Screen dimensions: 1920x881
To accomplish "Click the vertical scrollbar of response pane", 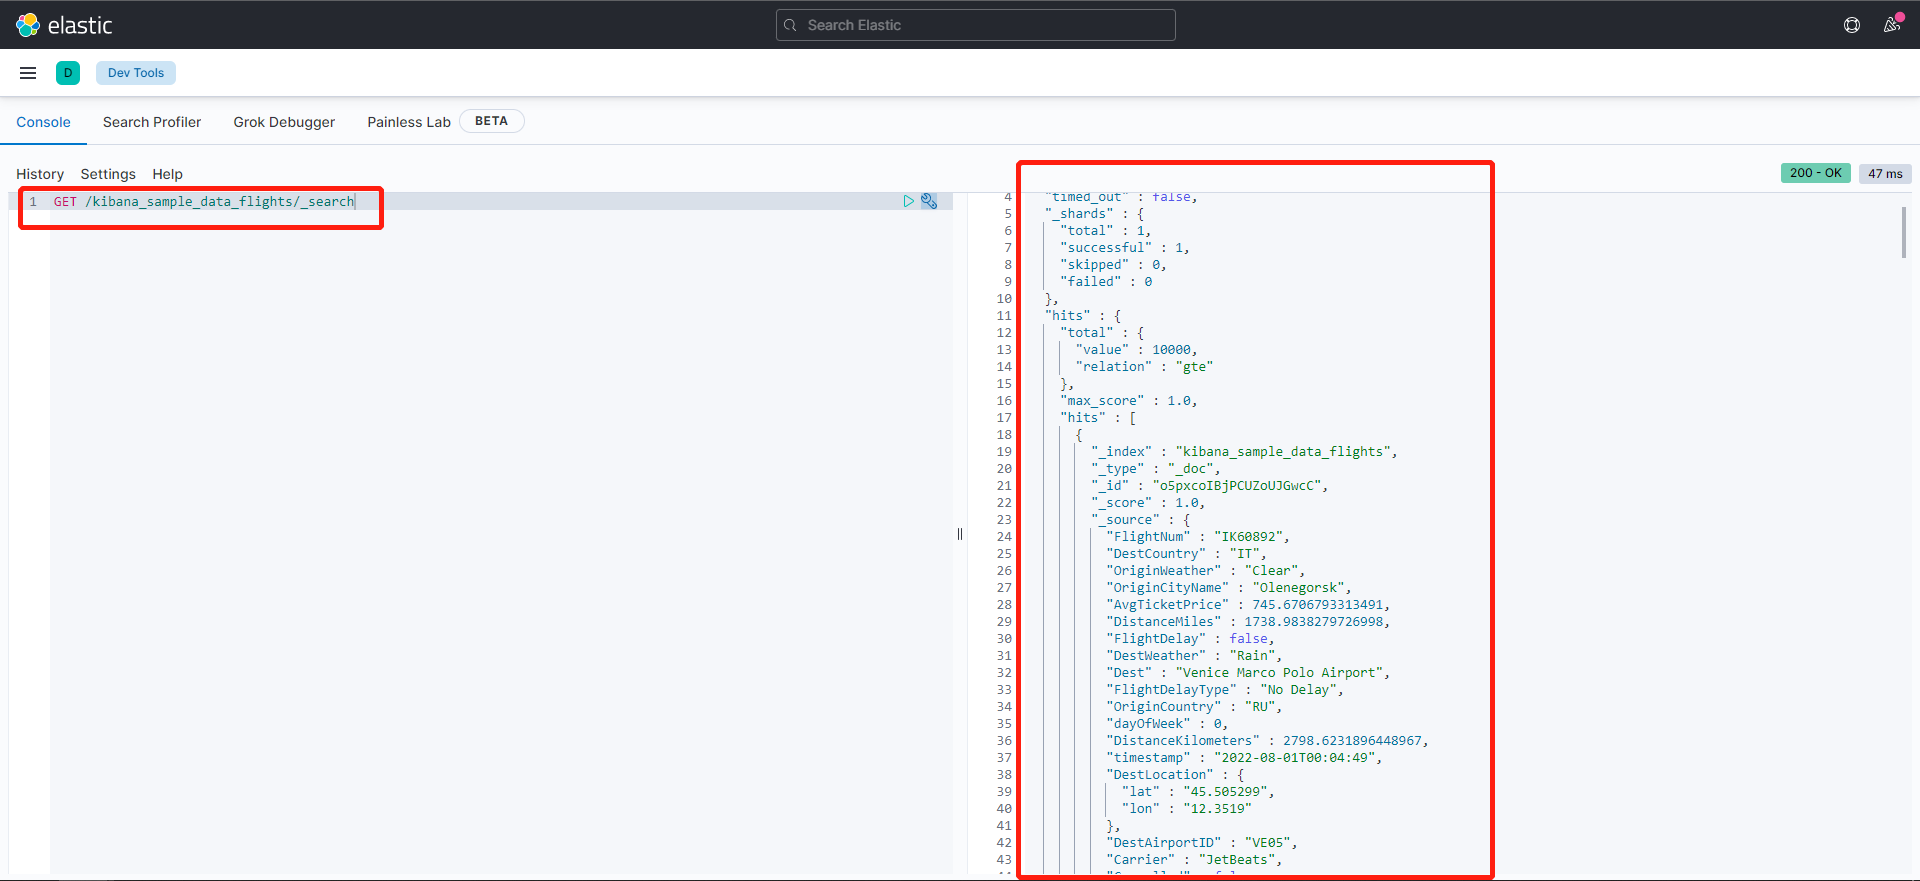I will pyautogui.click(x=1903, y=232).
